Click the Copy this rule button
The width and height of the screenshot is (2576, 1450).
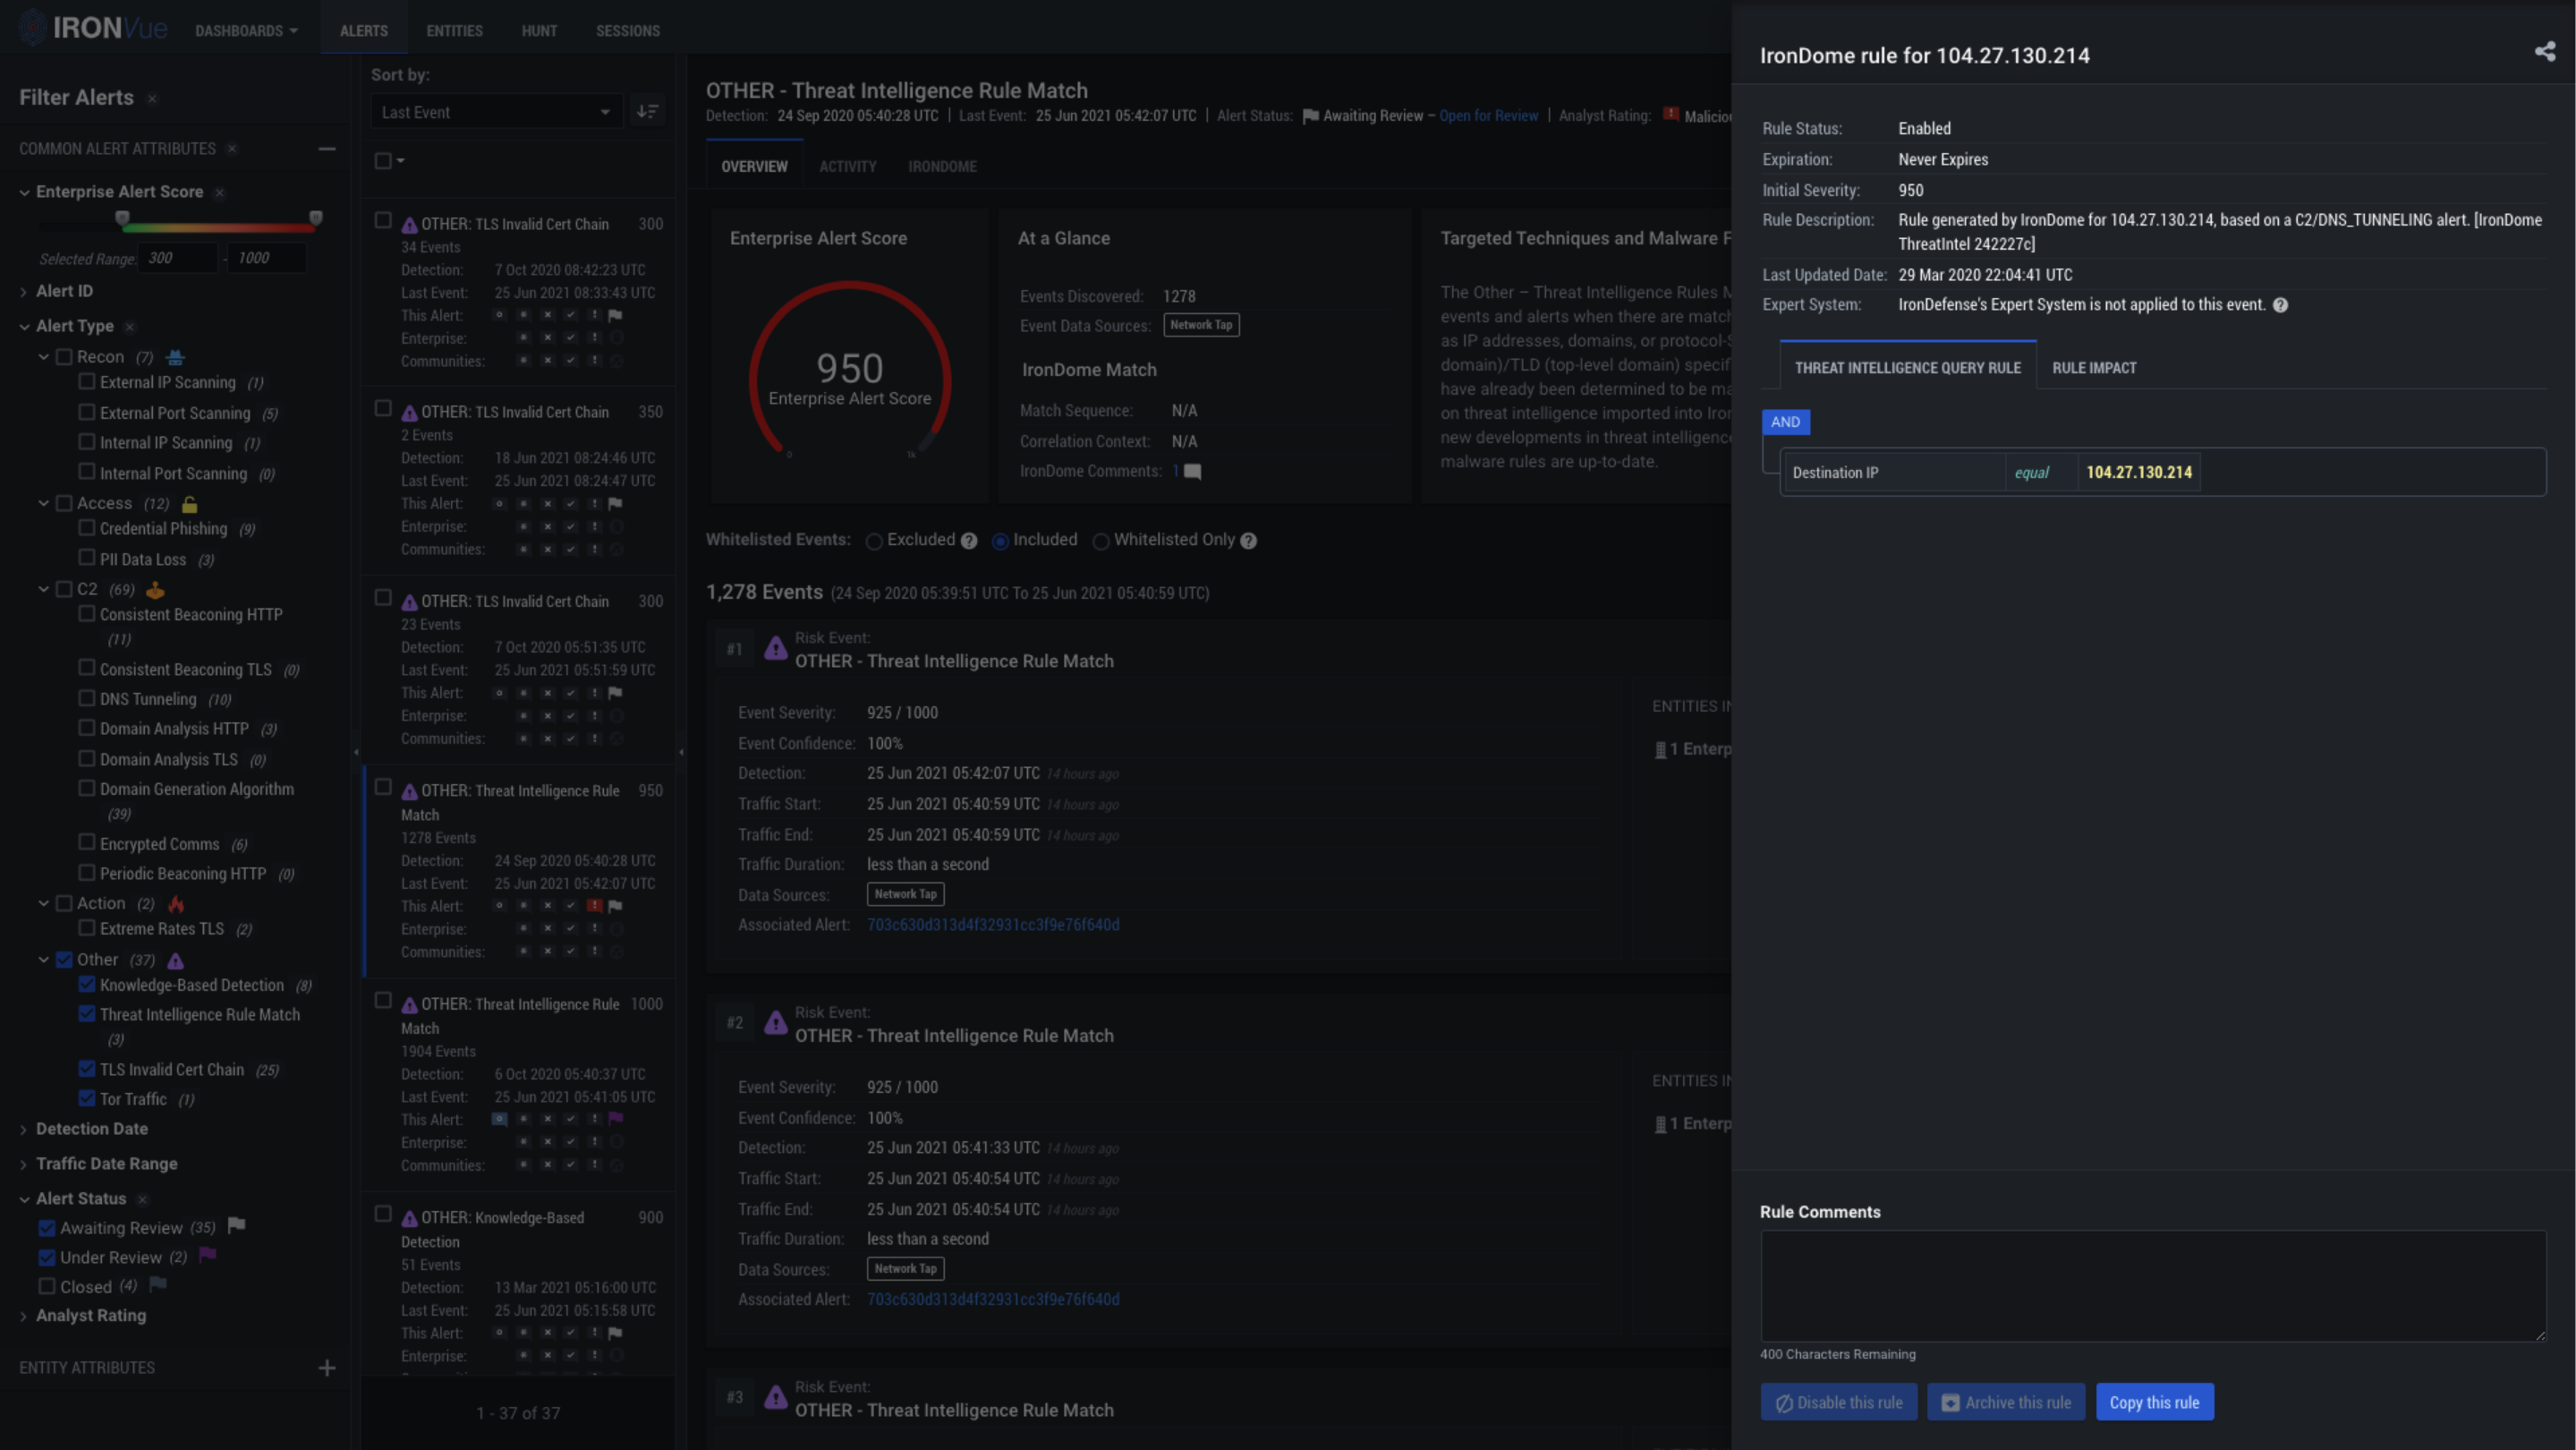point(2154,1403)
